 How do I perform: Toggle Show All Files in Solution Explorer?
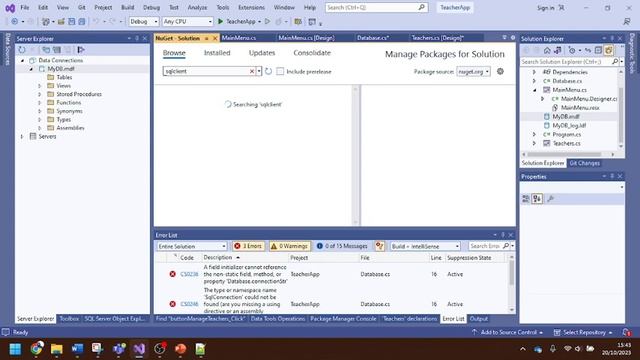pyautogui.click(x=609, y=50)
